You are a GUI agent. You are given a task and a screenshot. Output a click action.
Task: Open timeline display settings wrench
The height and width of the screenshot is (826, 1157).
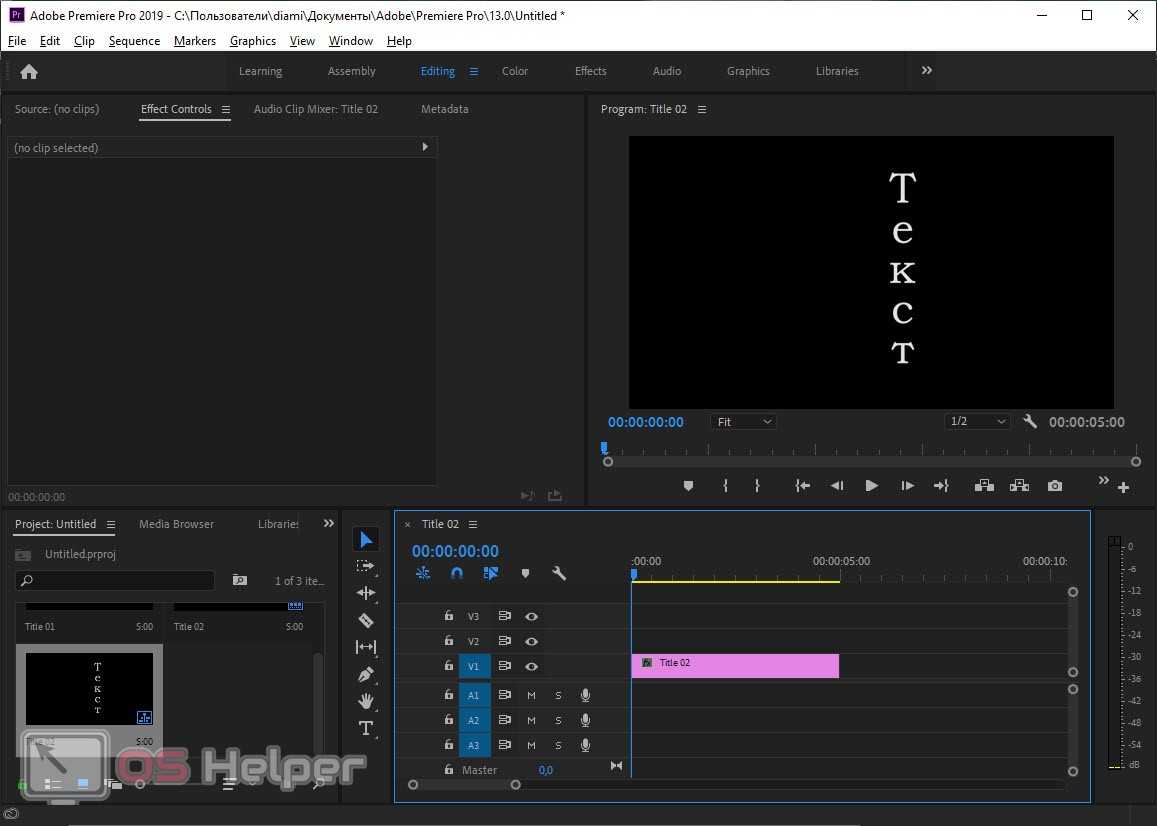[559, 573]
